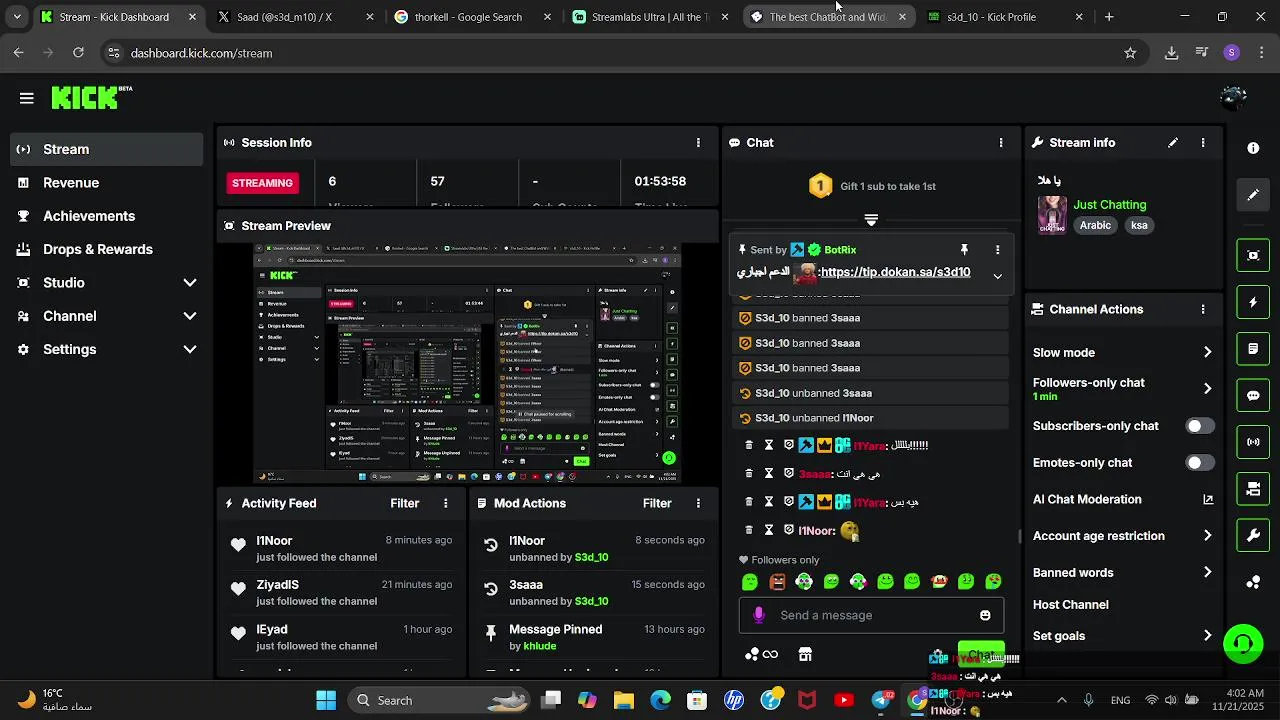Select the Arabic tag chip

tap(1095, 225)
